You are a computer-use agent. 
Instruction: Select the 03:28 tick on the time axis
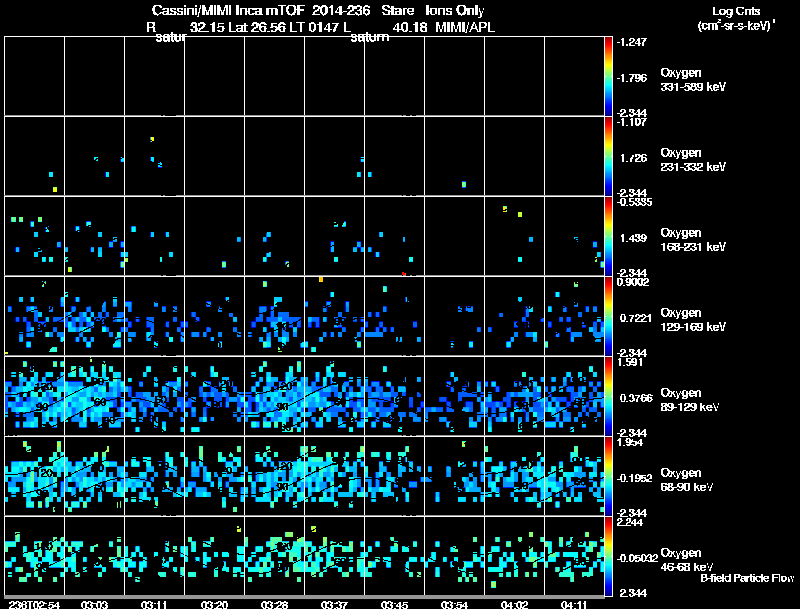click(x=275, y=604)
